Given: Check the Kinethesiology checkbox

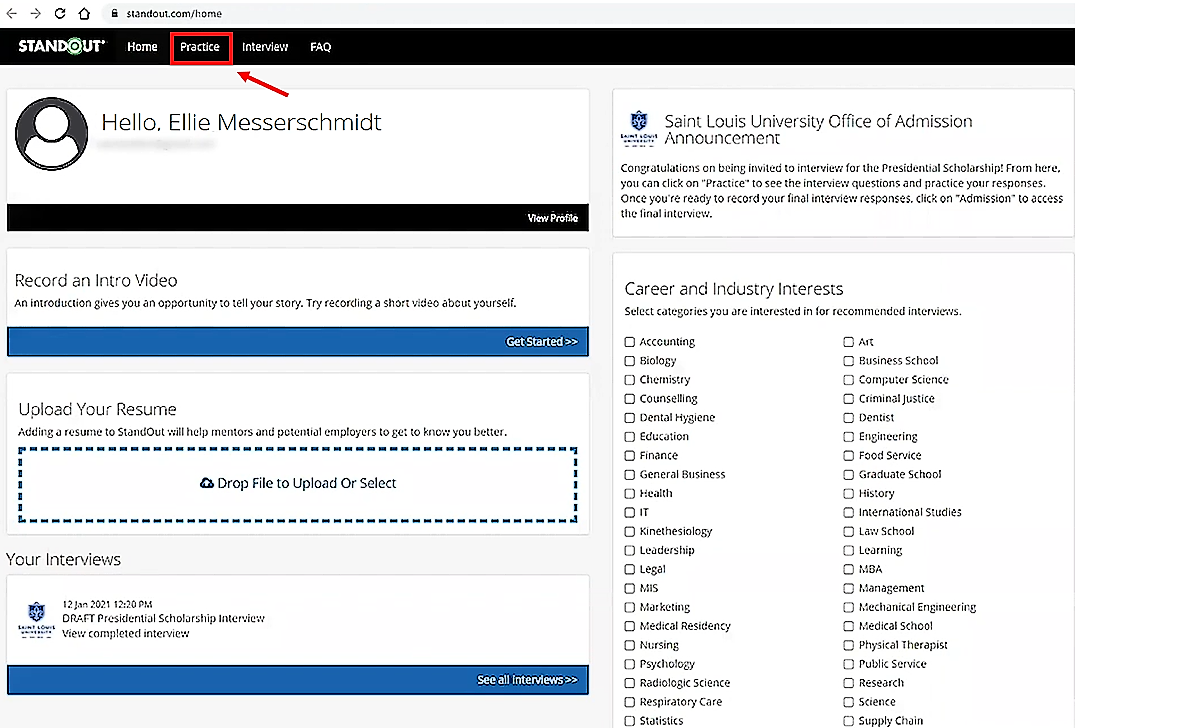Looking at the screenshot, I should click(630, 531).
